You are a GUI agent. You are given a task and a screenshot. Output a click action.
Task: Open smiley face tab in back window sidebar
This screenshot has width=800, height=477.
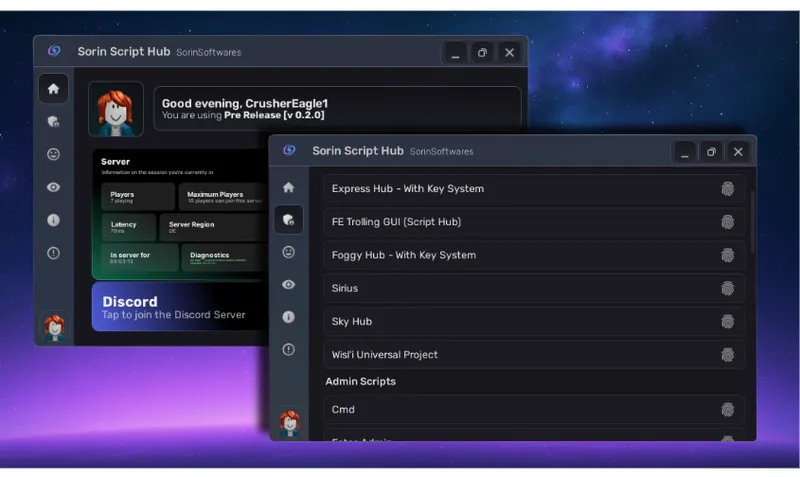point(53,154)
